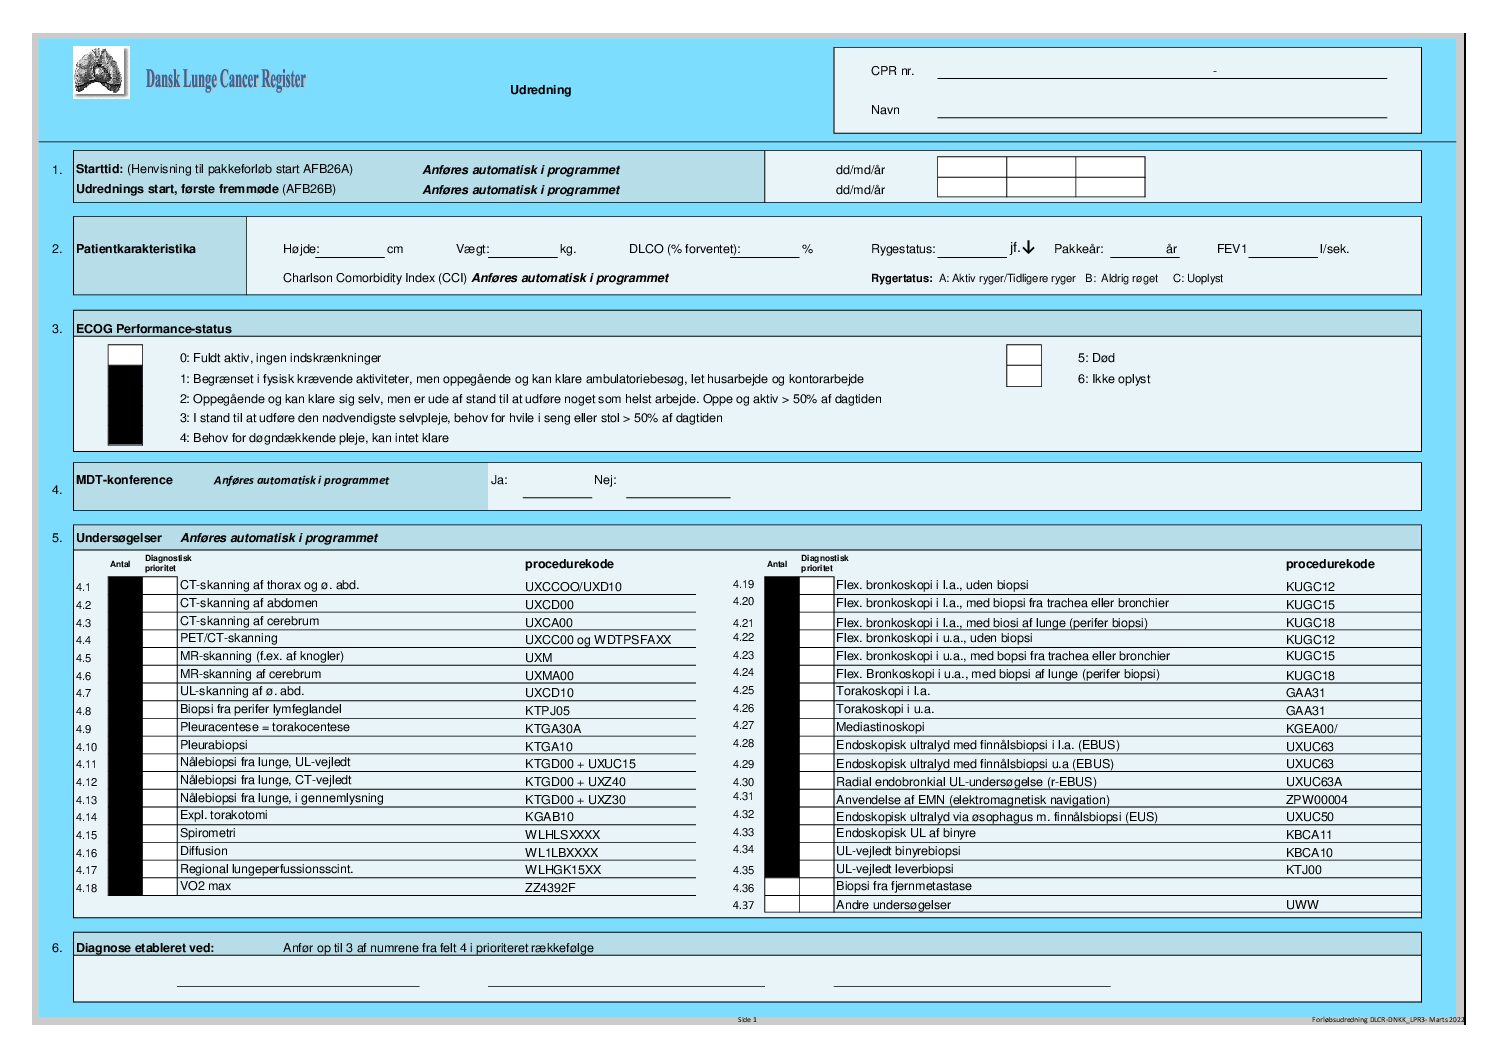Click first date box for Starttid row
The height and width of the screenshot is (1058, 1496).
(x=972, y=167)
